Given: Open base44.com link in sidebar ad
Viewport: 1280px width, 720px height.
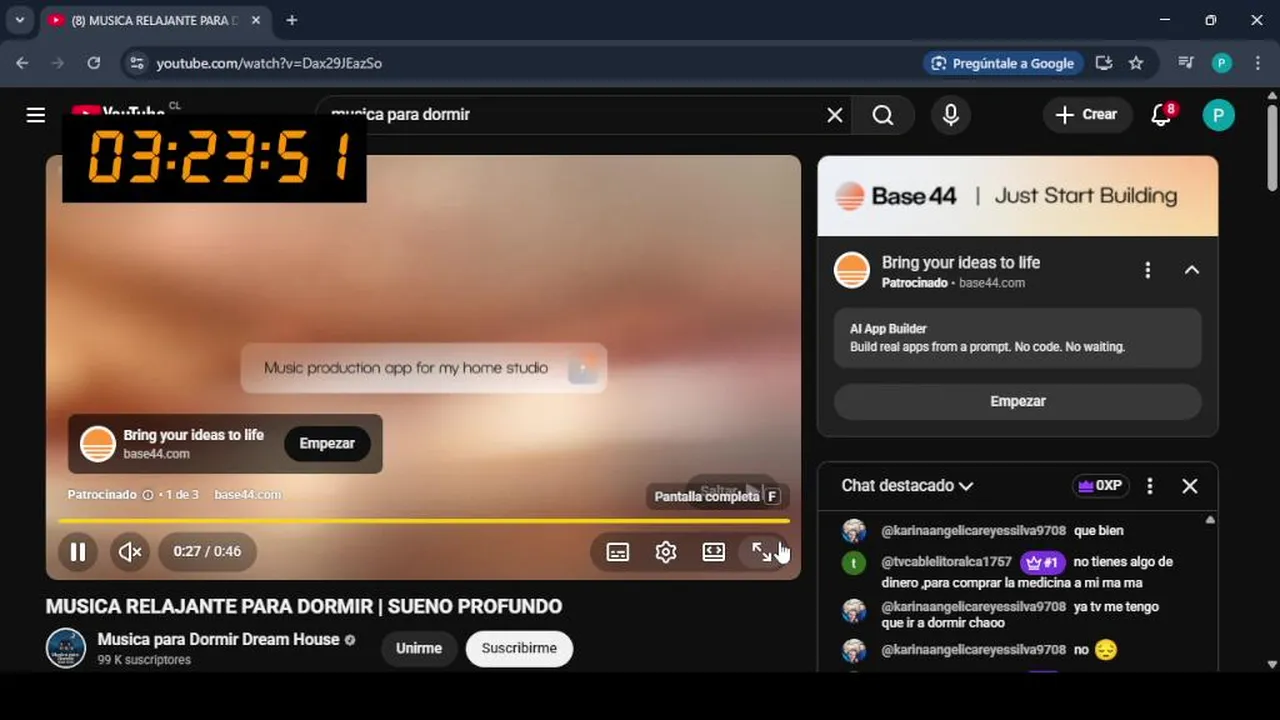Looking at the screenshot, I should [992, 283].
